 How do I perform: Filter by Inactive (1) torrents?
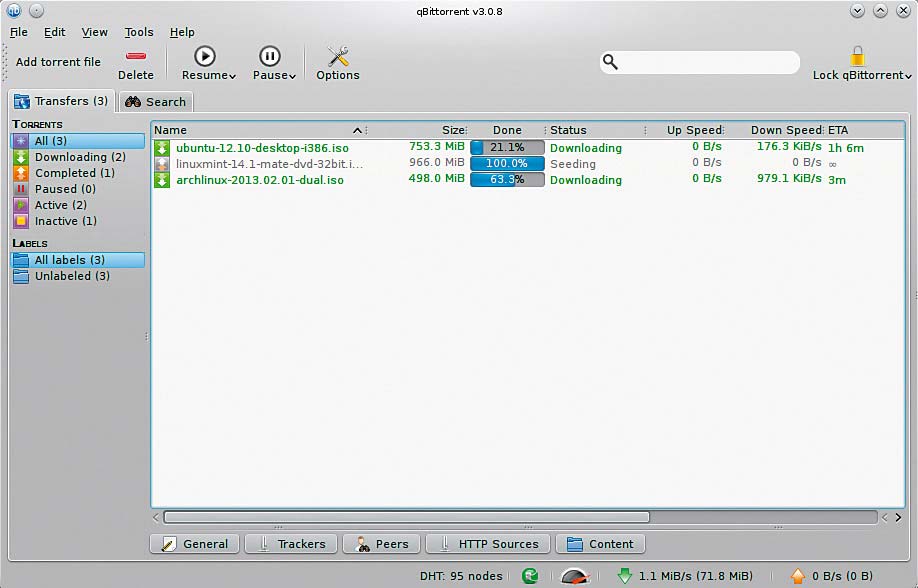77,221
